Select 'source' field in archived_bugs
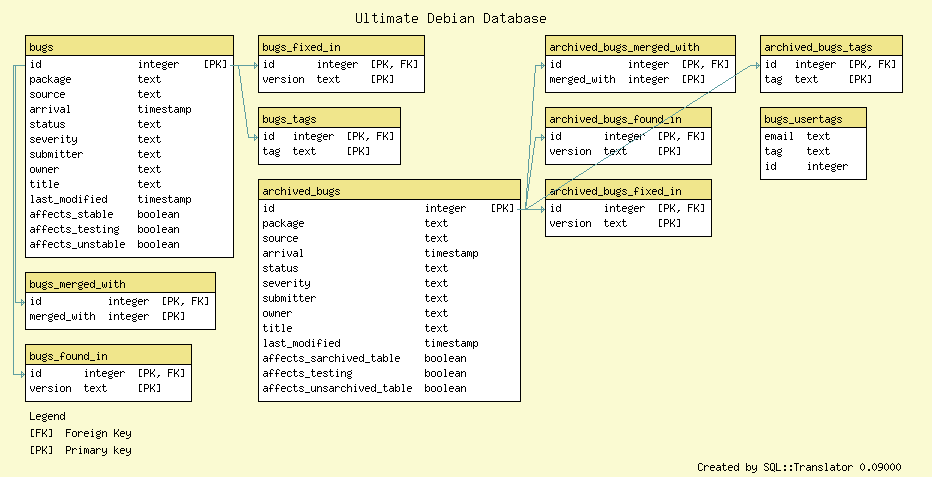932x477 pixels. pos(281,238)
